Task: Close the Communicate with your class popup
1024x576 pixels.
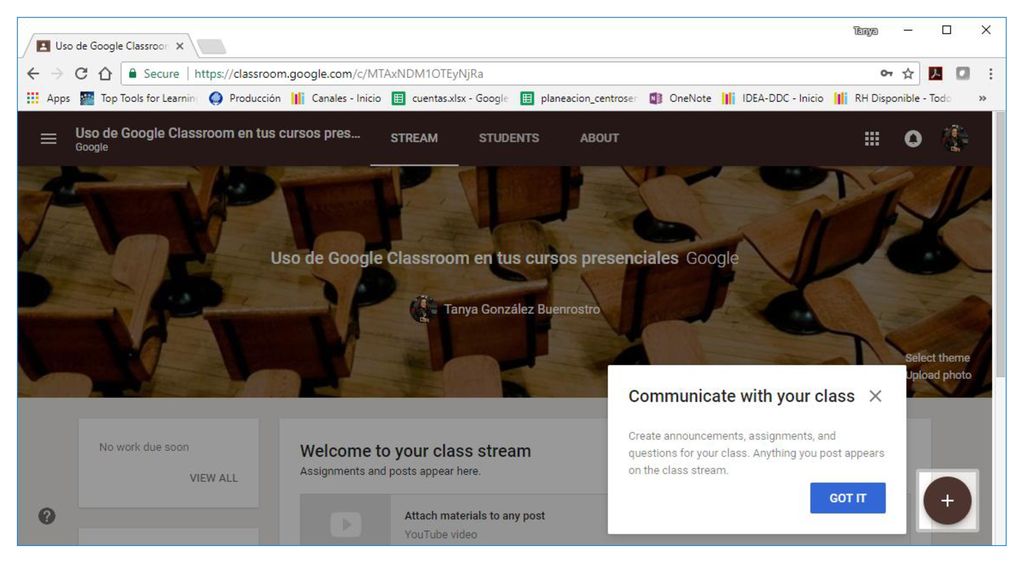Action: coord(875,396)
